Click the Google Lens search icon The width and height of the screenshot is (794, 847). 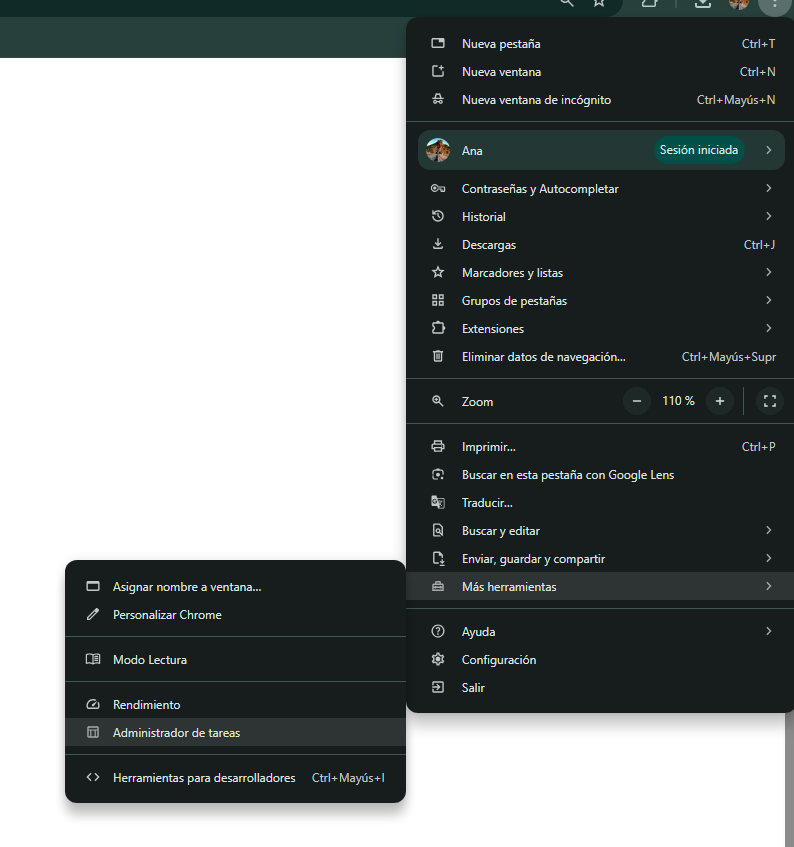point(437,475)
